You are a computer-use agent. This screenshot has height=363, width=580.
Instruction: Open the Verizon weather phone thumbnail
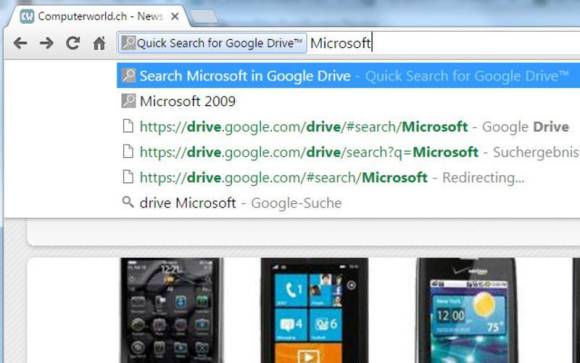(x=466, y=310)
